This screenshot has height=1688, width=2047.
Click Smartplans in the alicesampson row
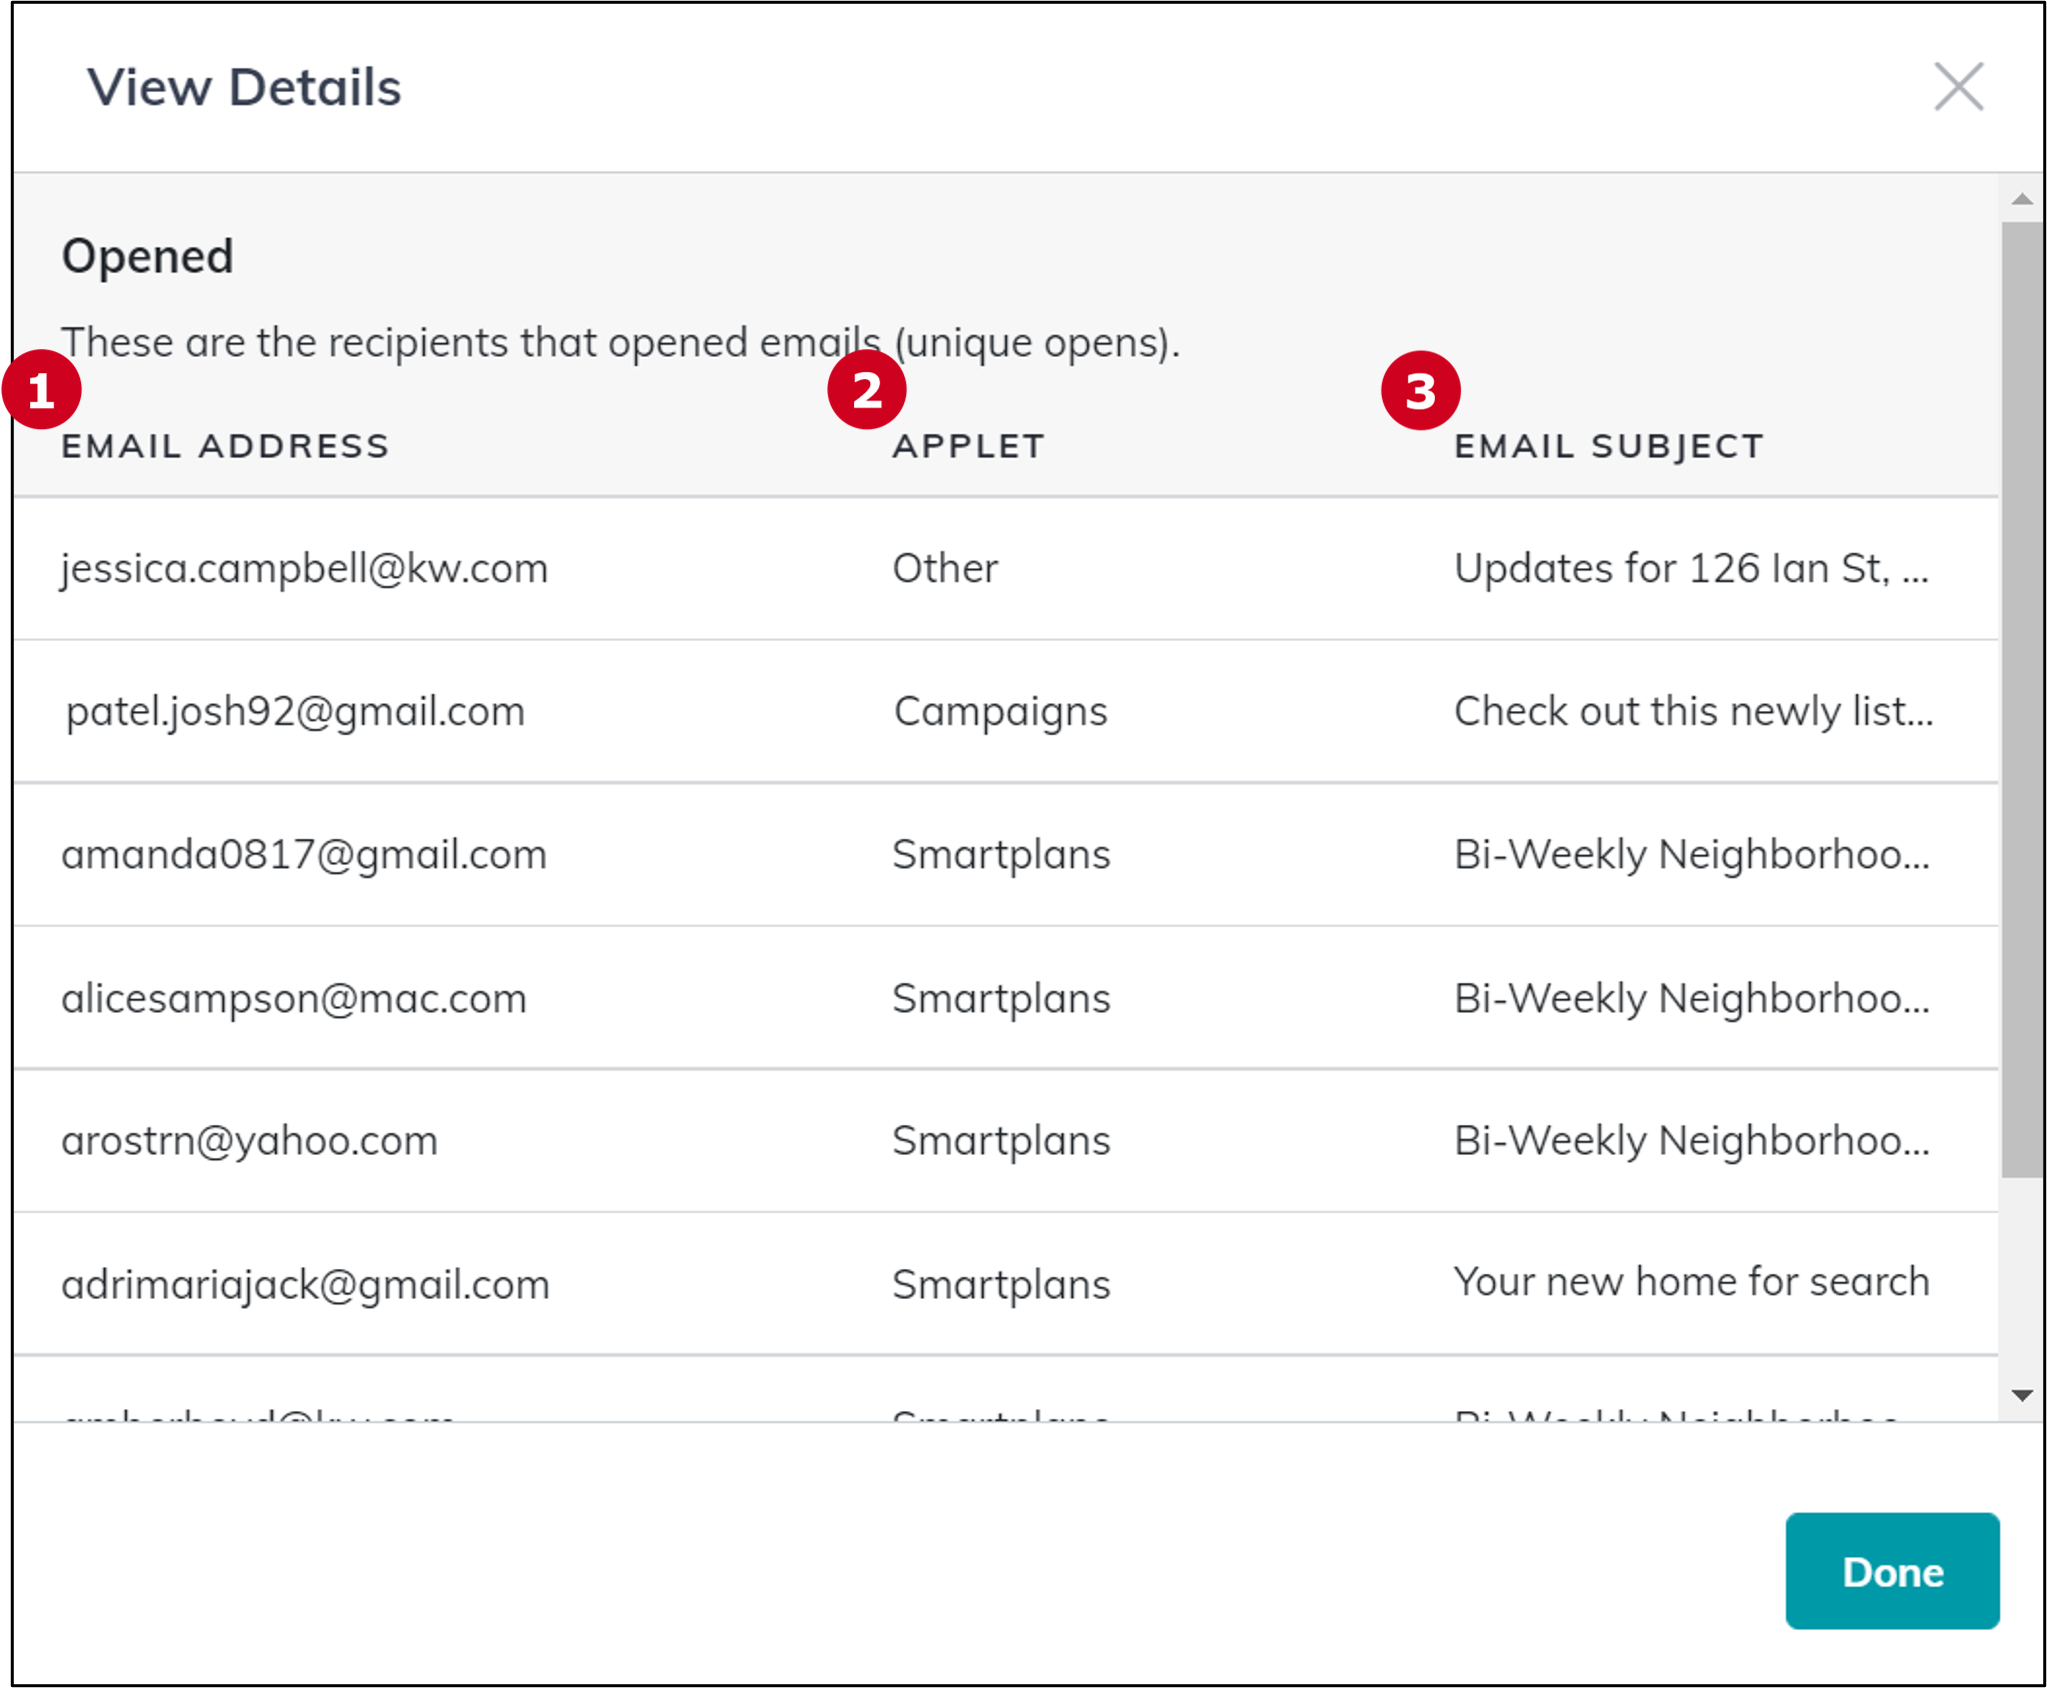coord(1001,998)
